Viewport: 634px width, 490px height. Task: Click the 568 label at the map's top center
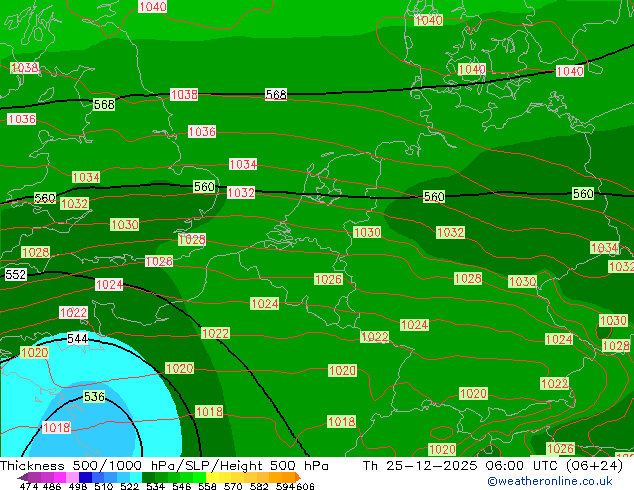276,94
